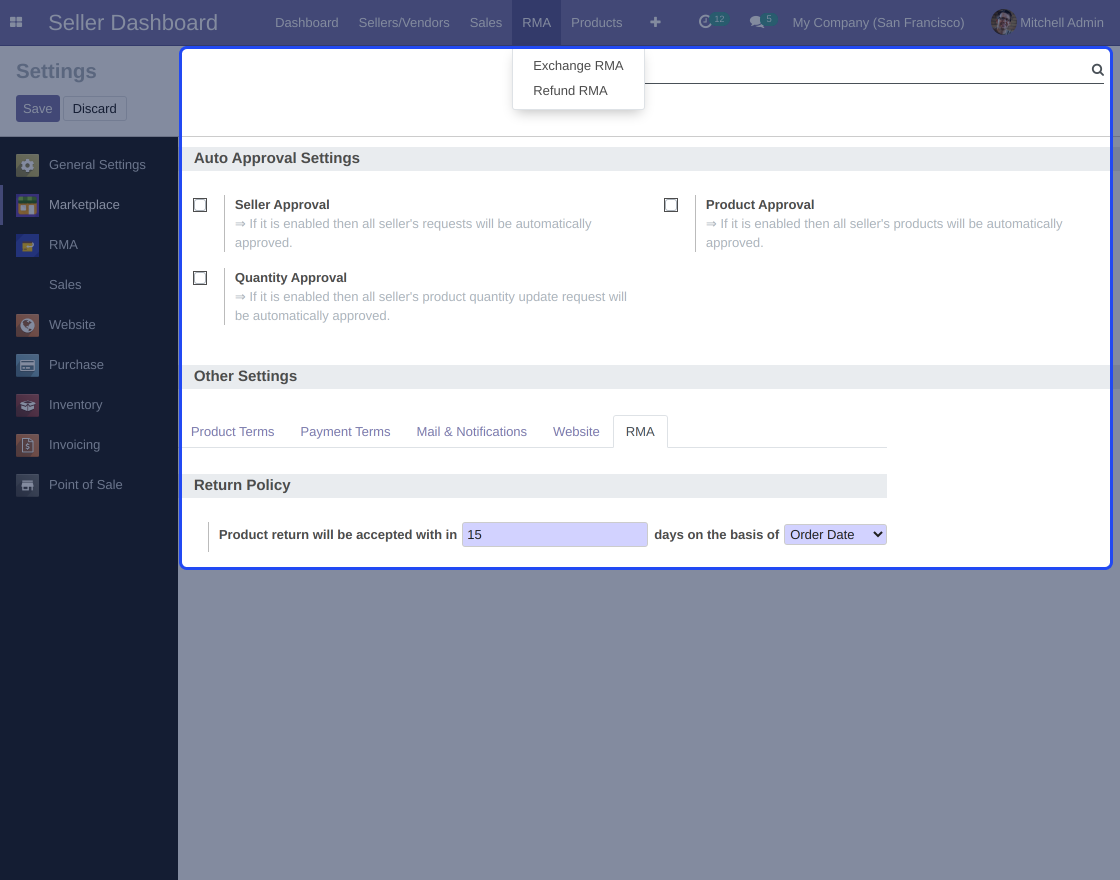Viewport: 1120px width, 880px height.
Task: Open Website settings in sidebar
Action: pyautogui.click(x=89, y=325)
